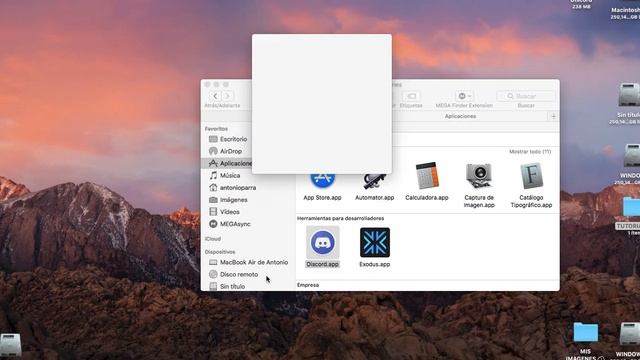Image resolution: width=640 pixels, height=360 pixels.
Task: Select the Exodus.app icon
Action: 375,242
